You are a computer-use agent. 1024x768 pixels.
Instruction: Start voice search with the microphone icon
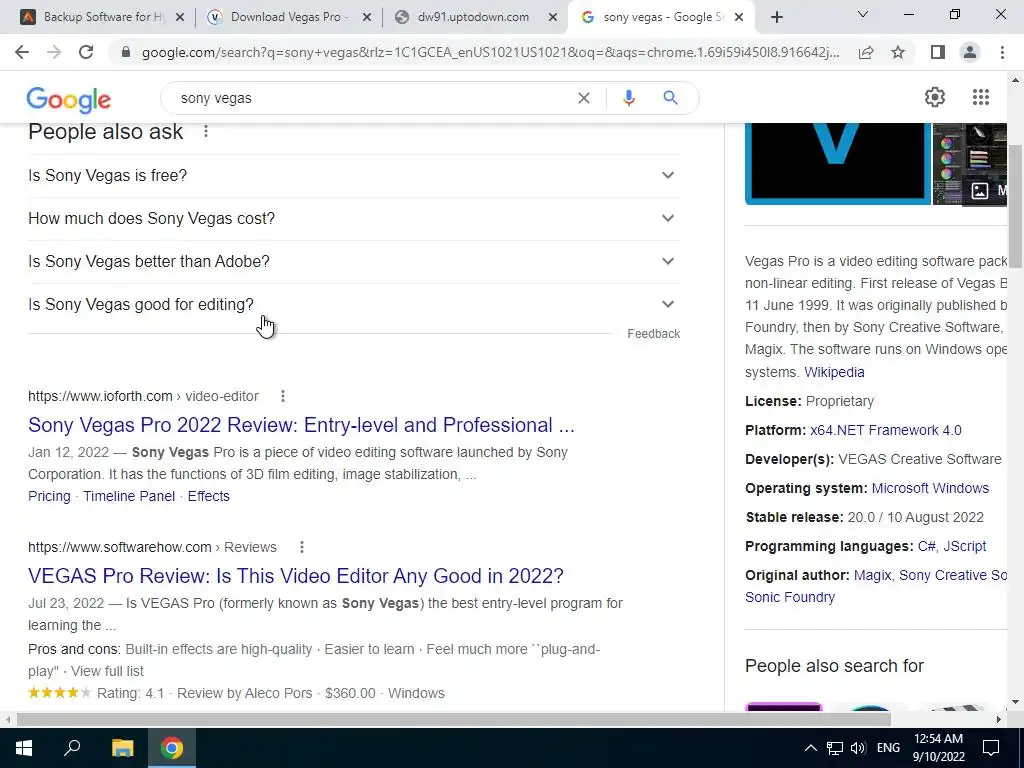[629, 98]
